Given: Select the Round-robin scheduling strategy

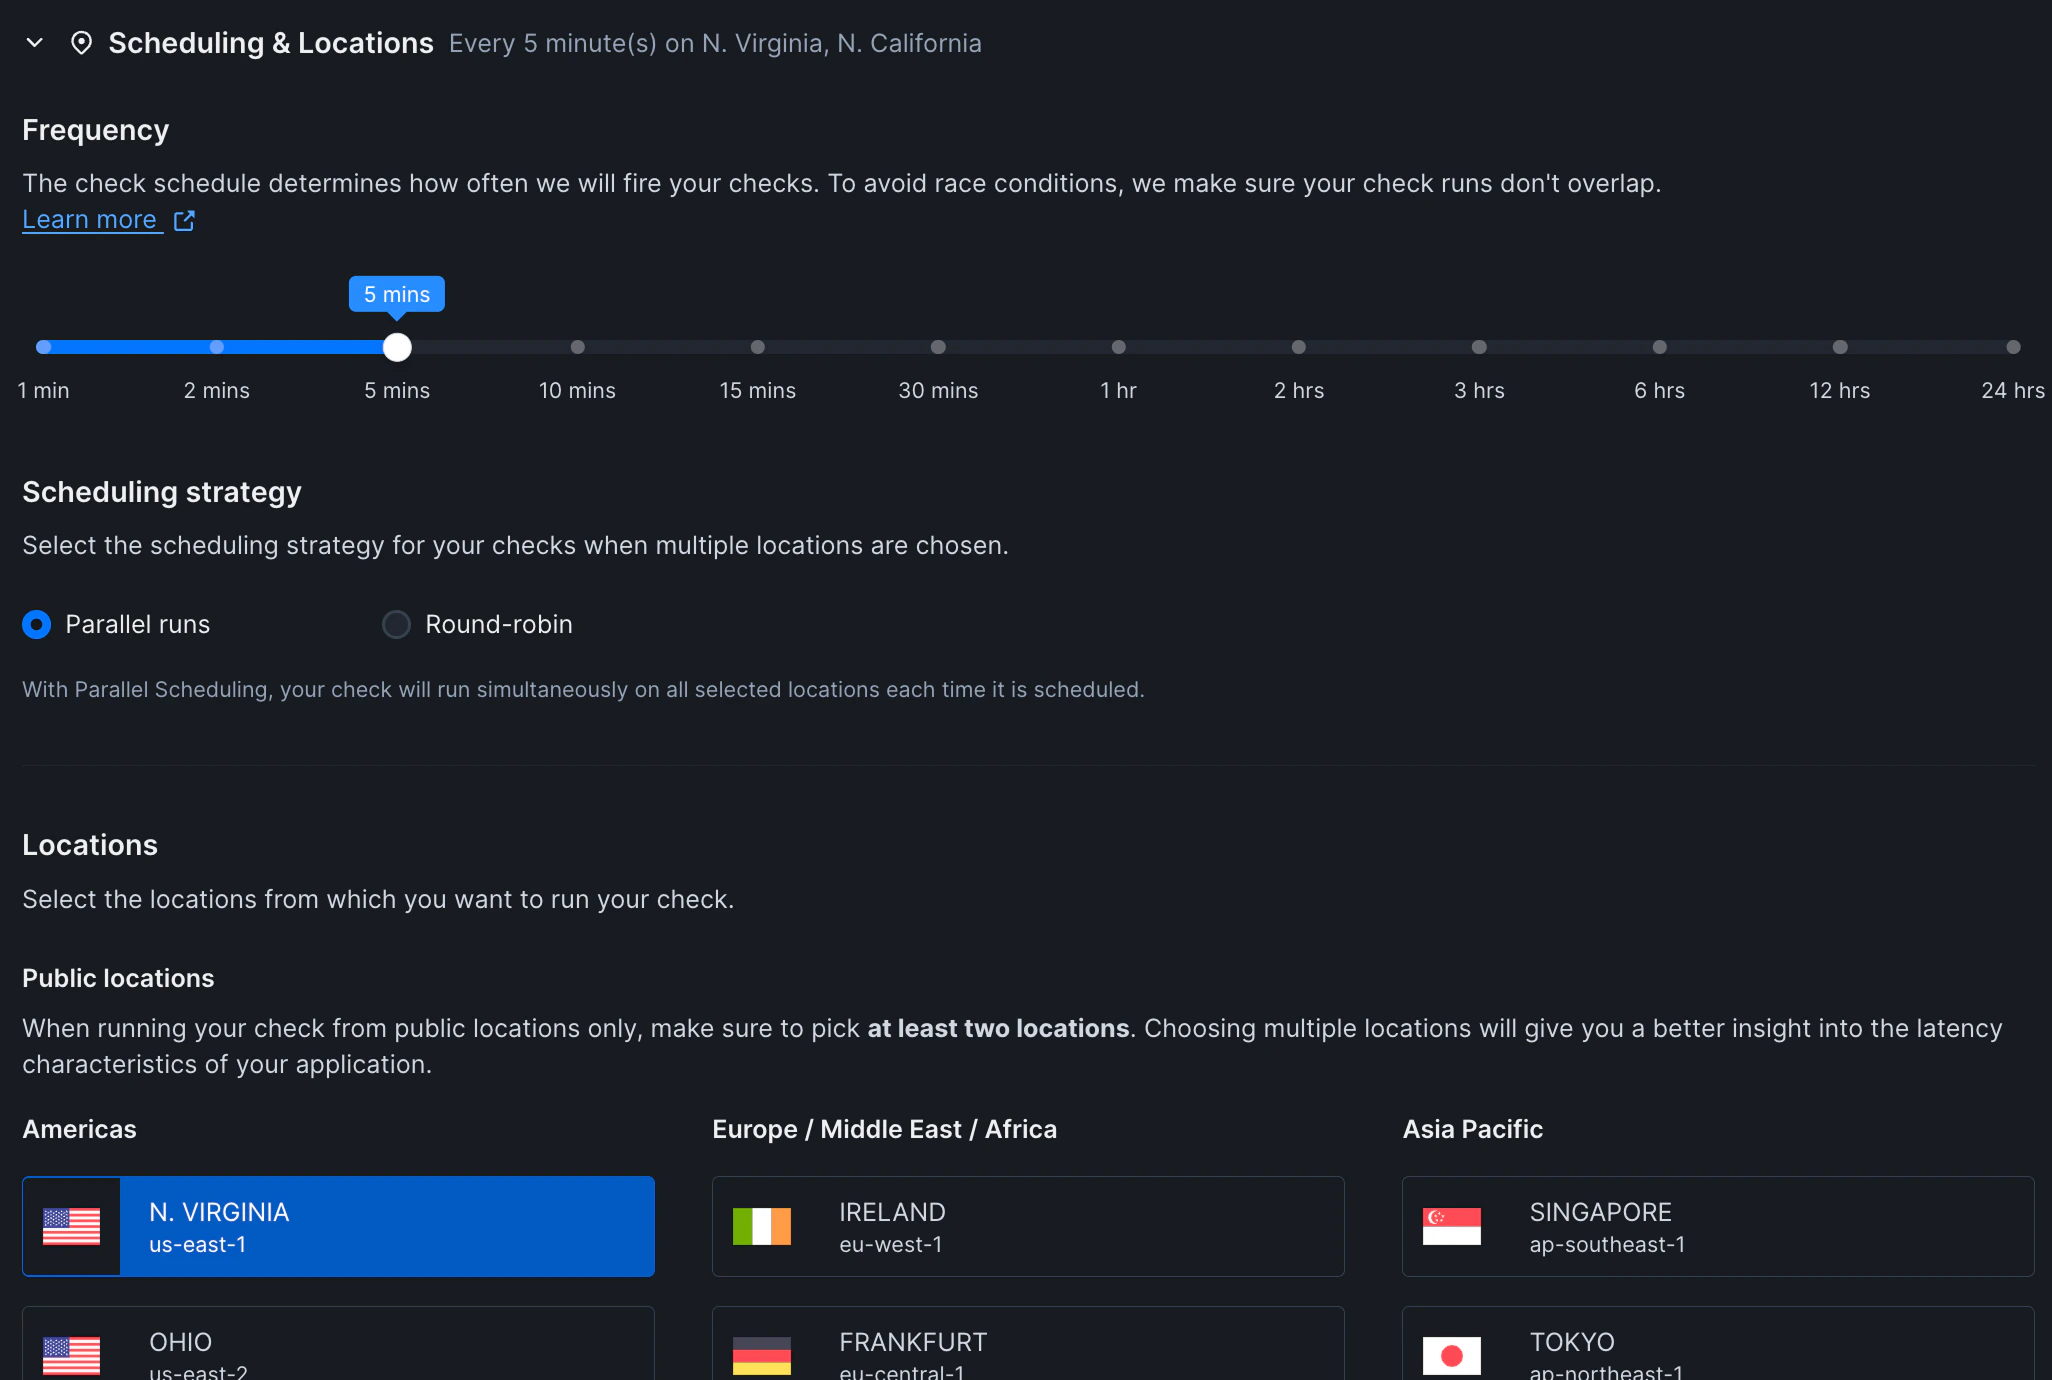Looking at the screenshot, I should click(396, 624).
